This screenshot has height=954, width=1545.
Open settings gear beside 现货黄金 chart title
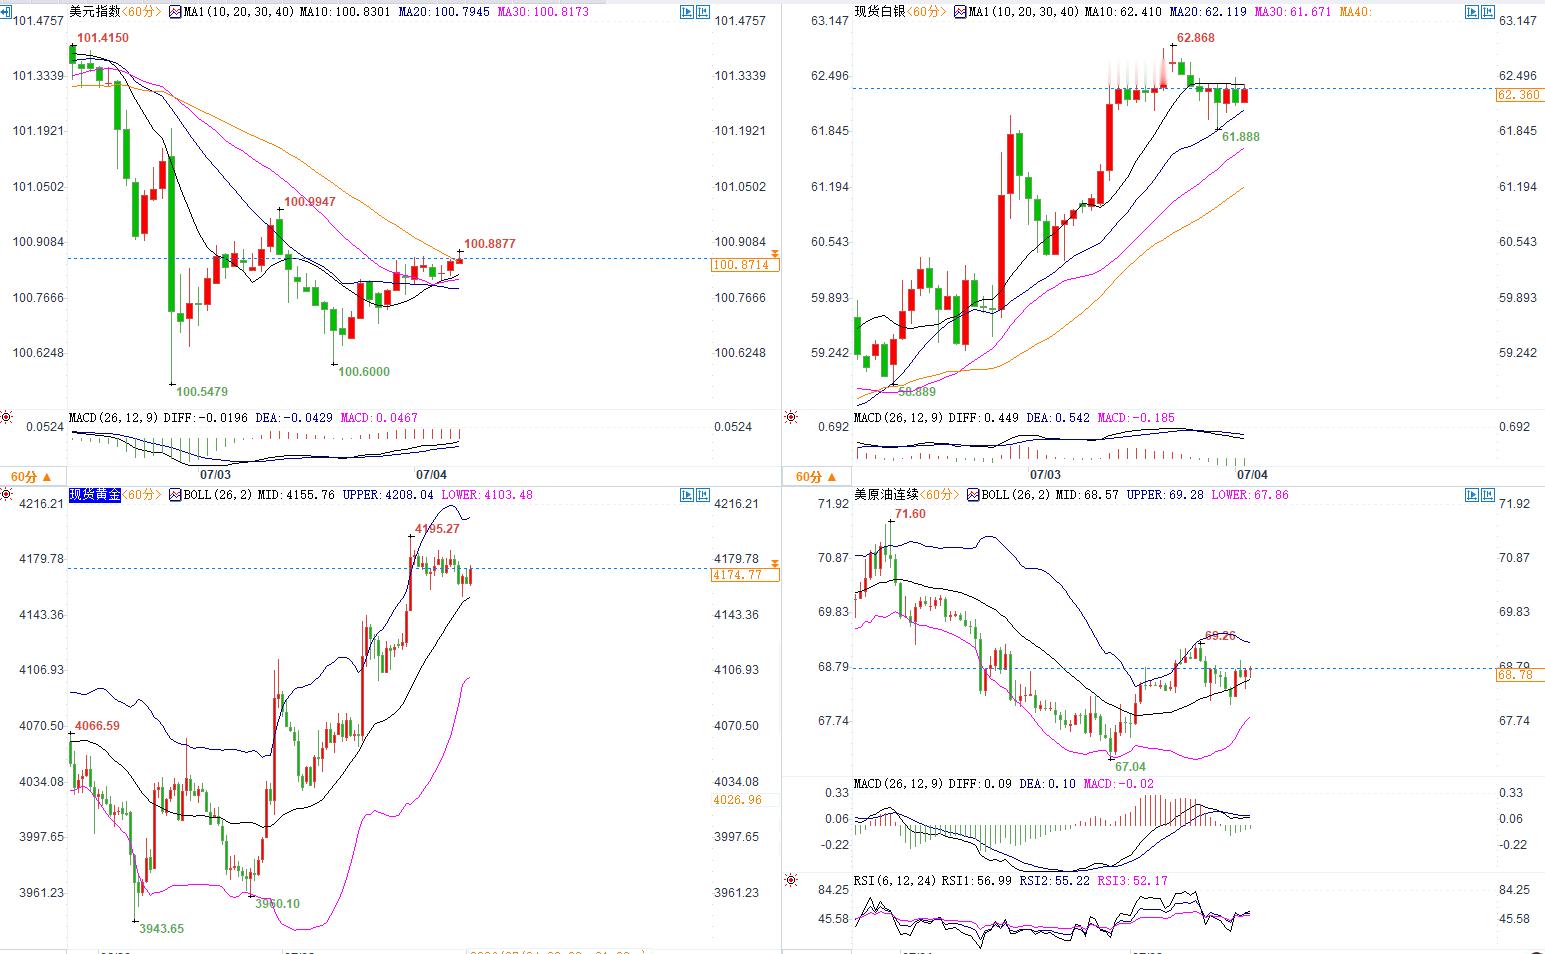(x=7, y=495)
